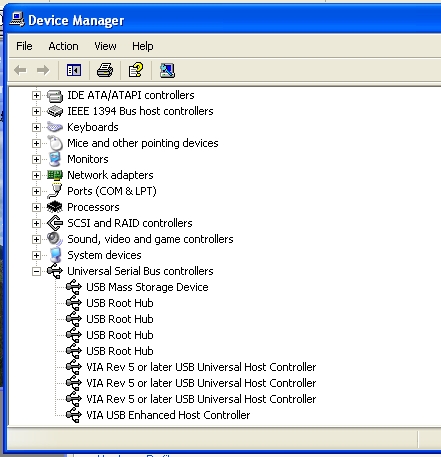
Task: Expand the Network adapters node
Action: point(36,176)
